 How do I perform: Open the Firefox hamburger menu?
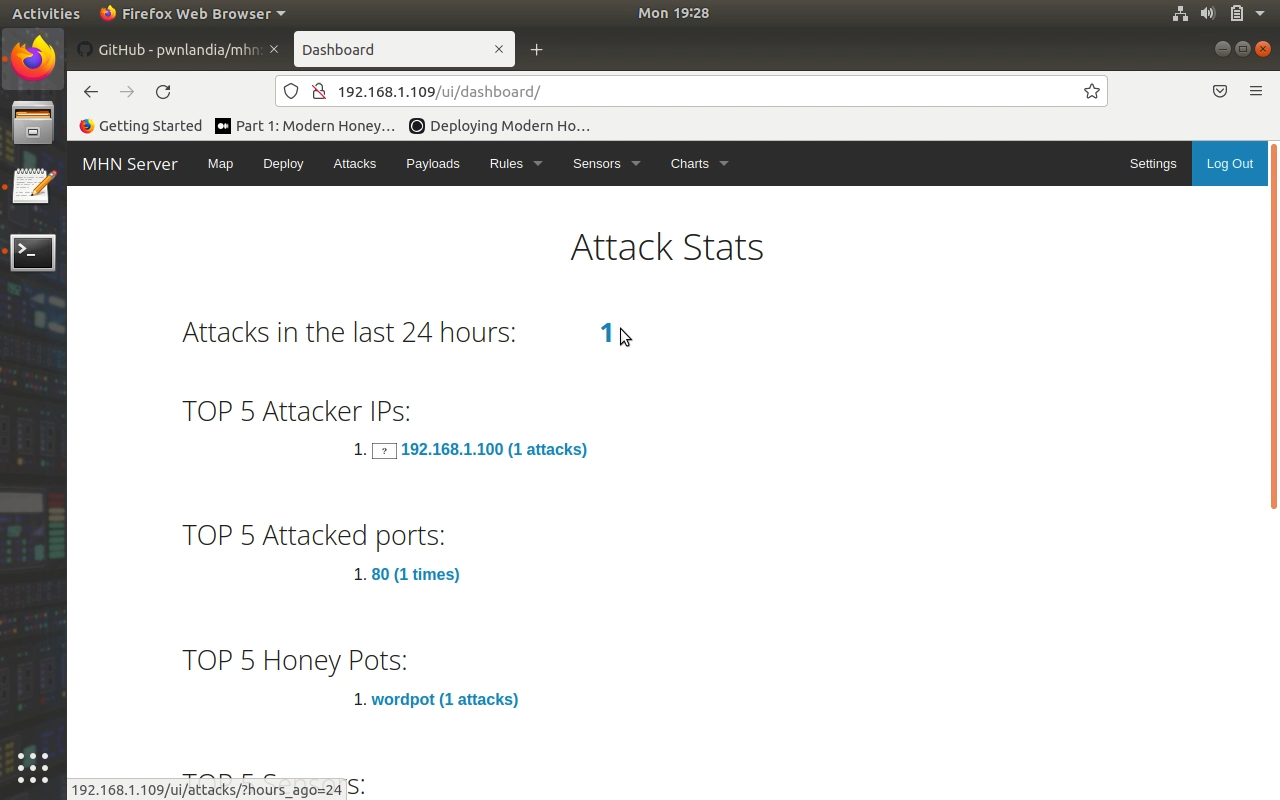1256,92
